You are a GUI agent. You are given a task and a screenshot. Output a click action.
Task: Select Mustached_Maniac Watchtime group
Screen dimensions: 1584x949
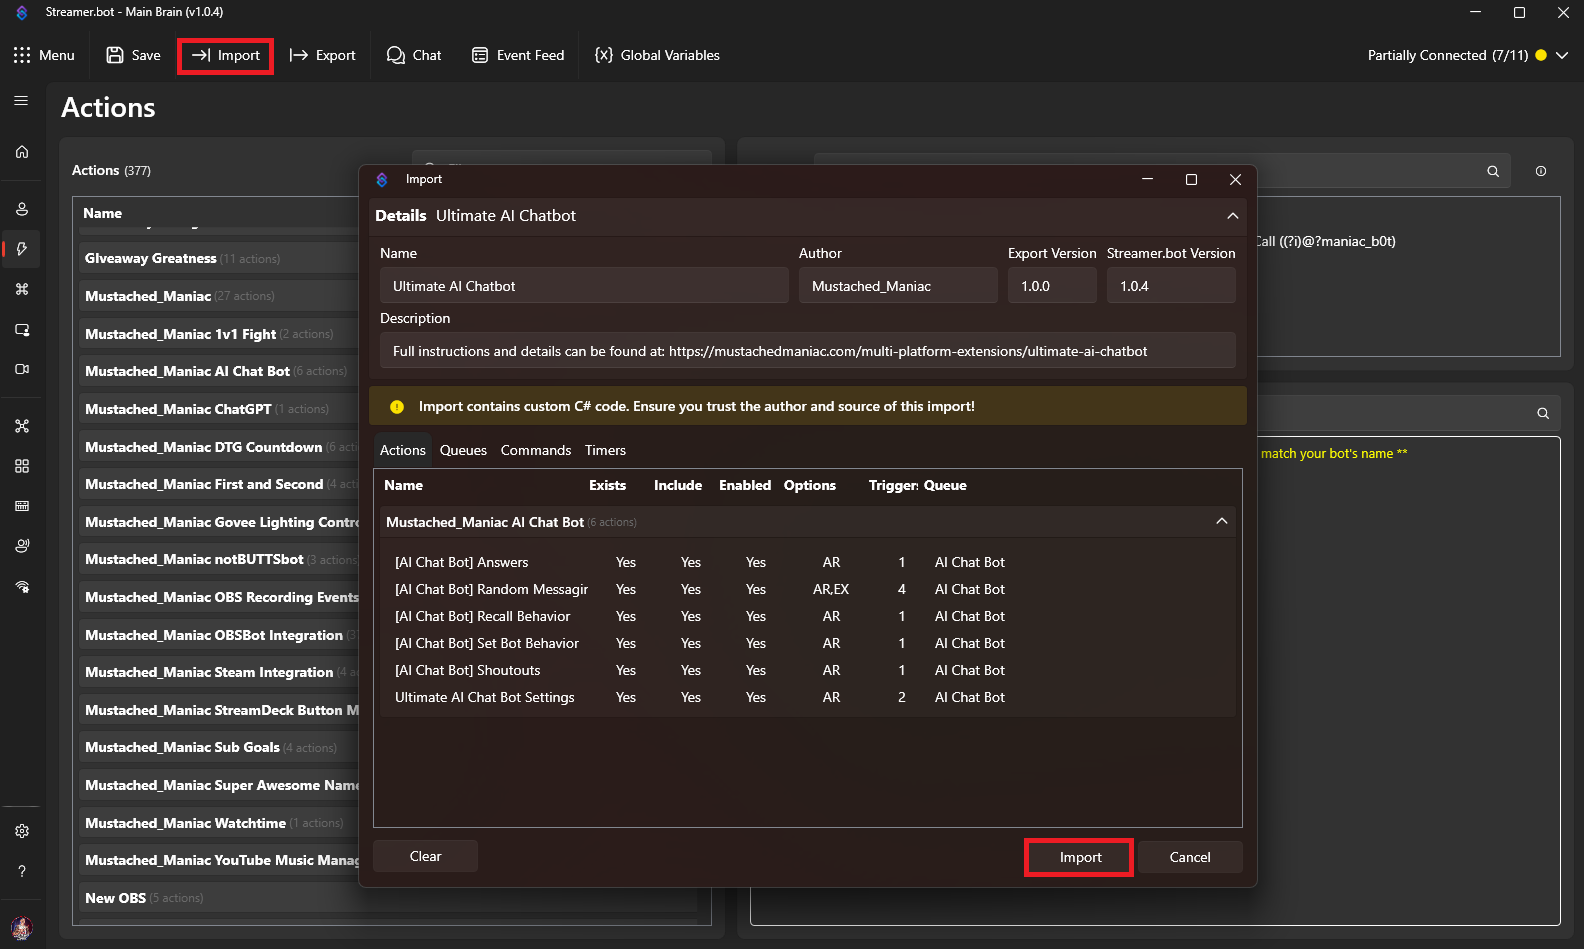(219, 823)
